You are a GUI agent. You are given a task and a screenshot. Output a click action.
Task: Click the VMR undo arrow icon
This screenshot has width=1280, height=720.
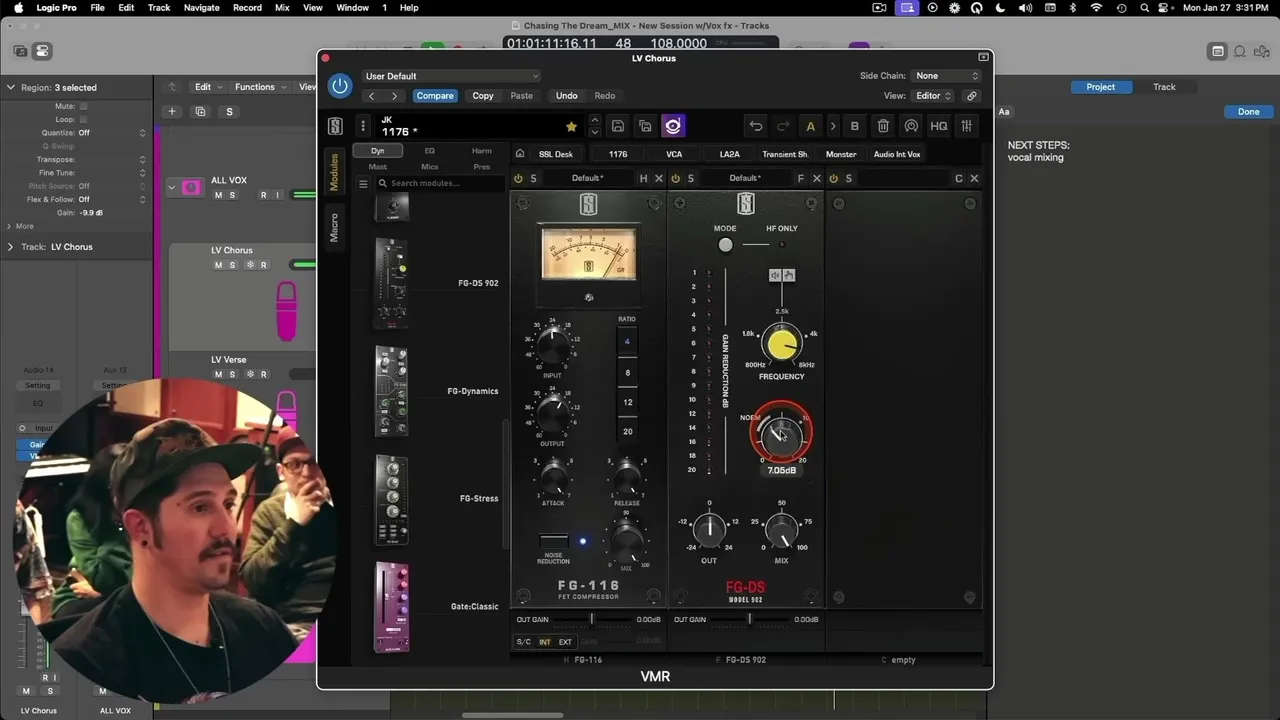coord(756,126)
